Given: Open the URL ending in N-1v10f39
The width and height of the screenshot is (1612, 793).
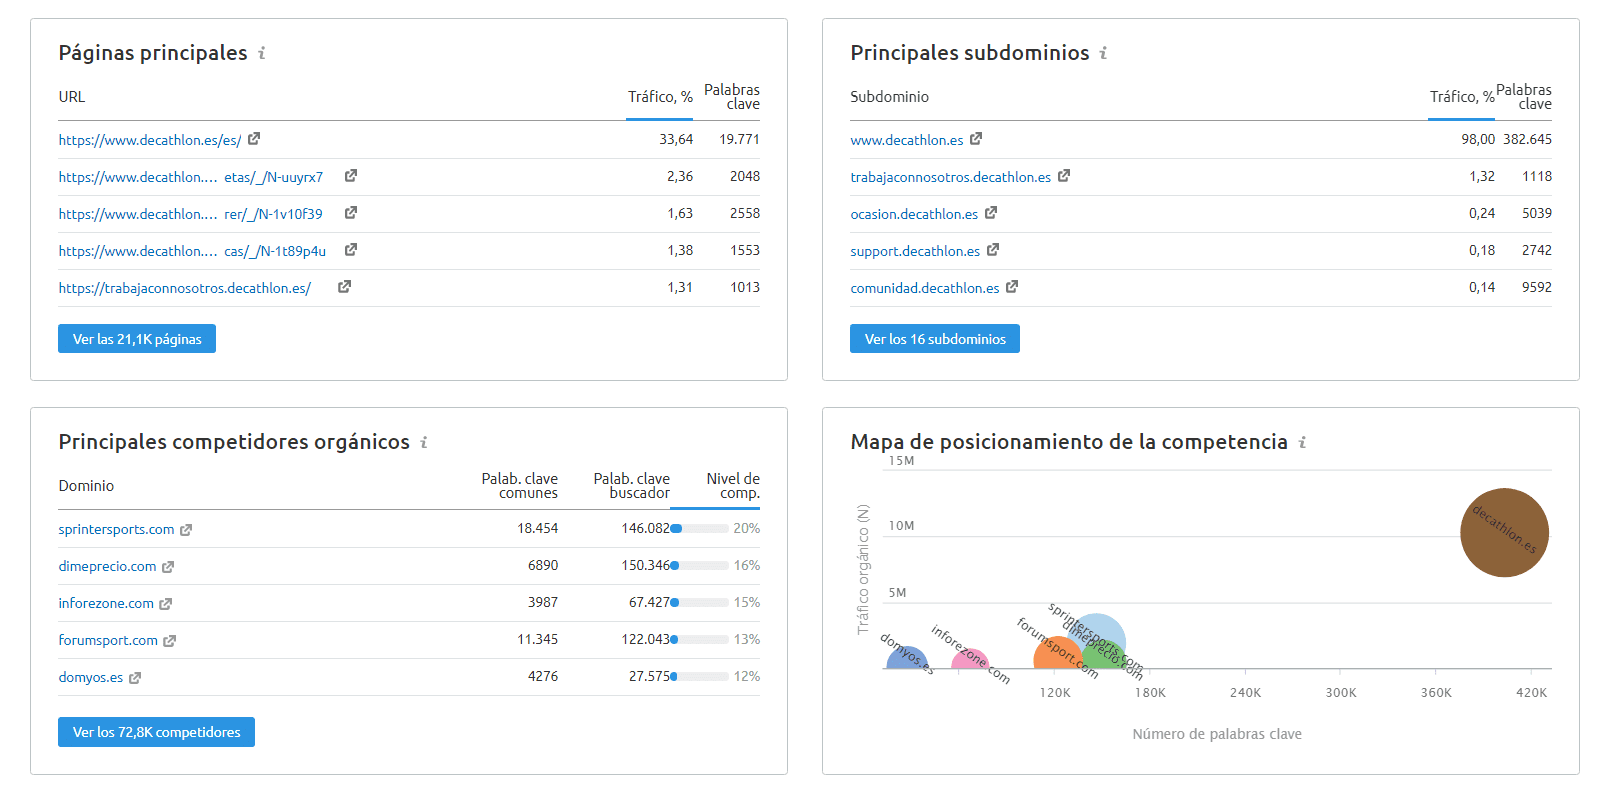Looking at the screenshot, I should [191, 214].
